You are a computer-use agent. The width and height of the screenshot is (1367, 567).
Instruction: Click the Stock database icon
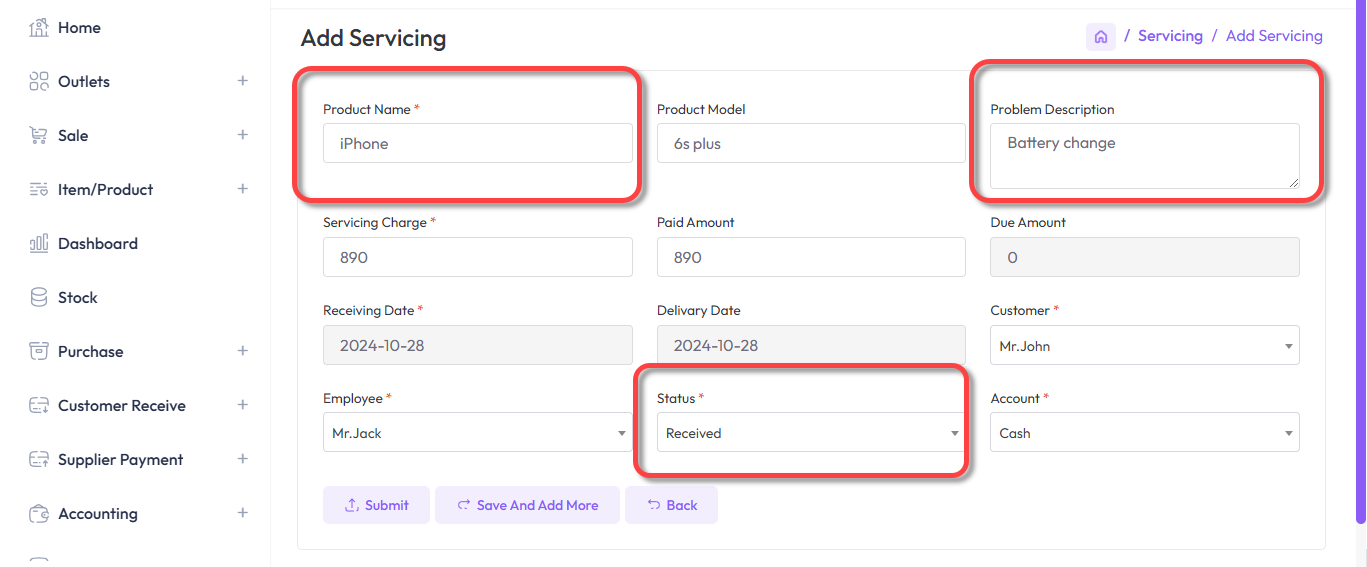[x=39, y=298]
